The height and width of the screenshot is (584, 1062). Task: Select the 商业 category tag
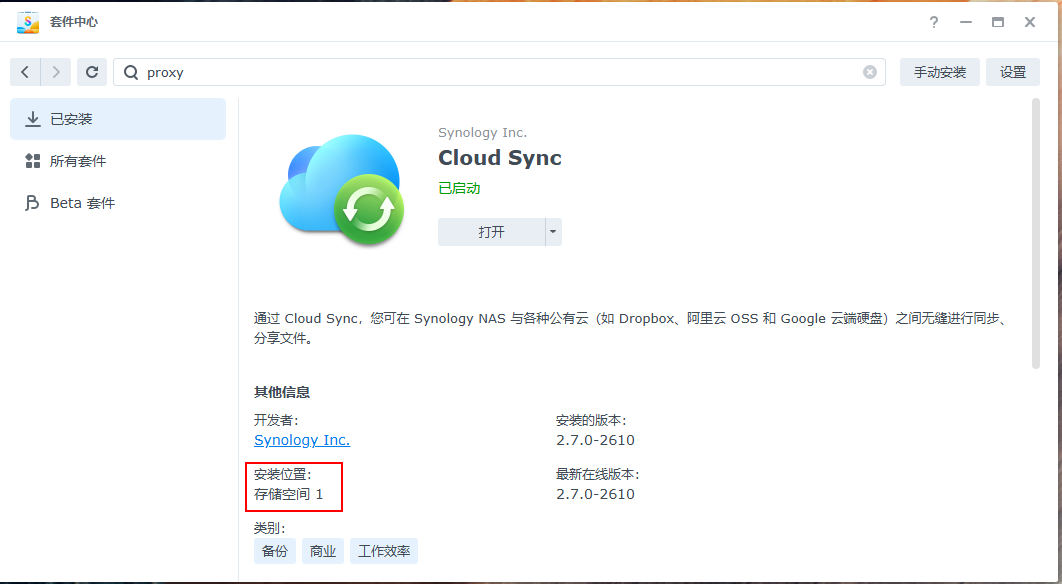click(x=323, y=551)
